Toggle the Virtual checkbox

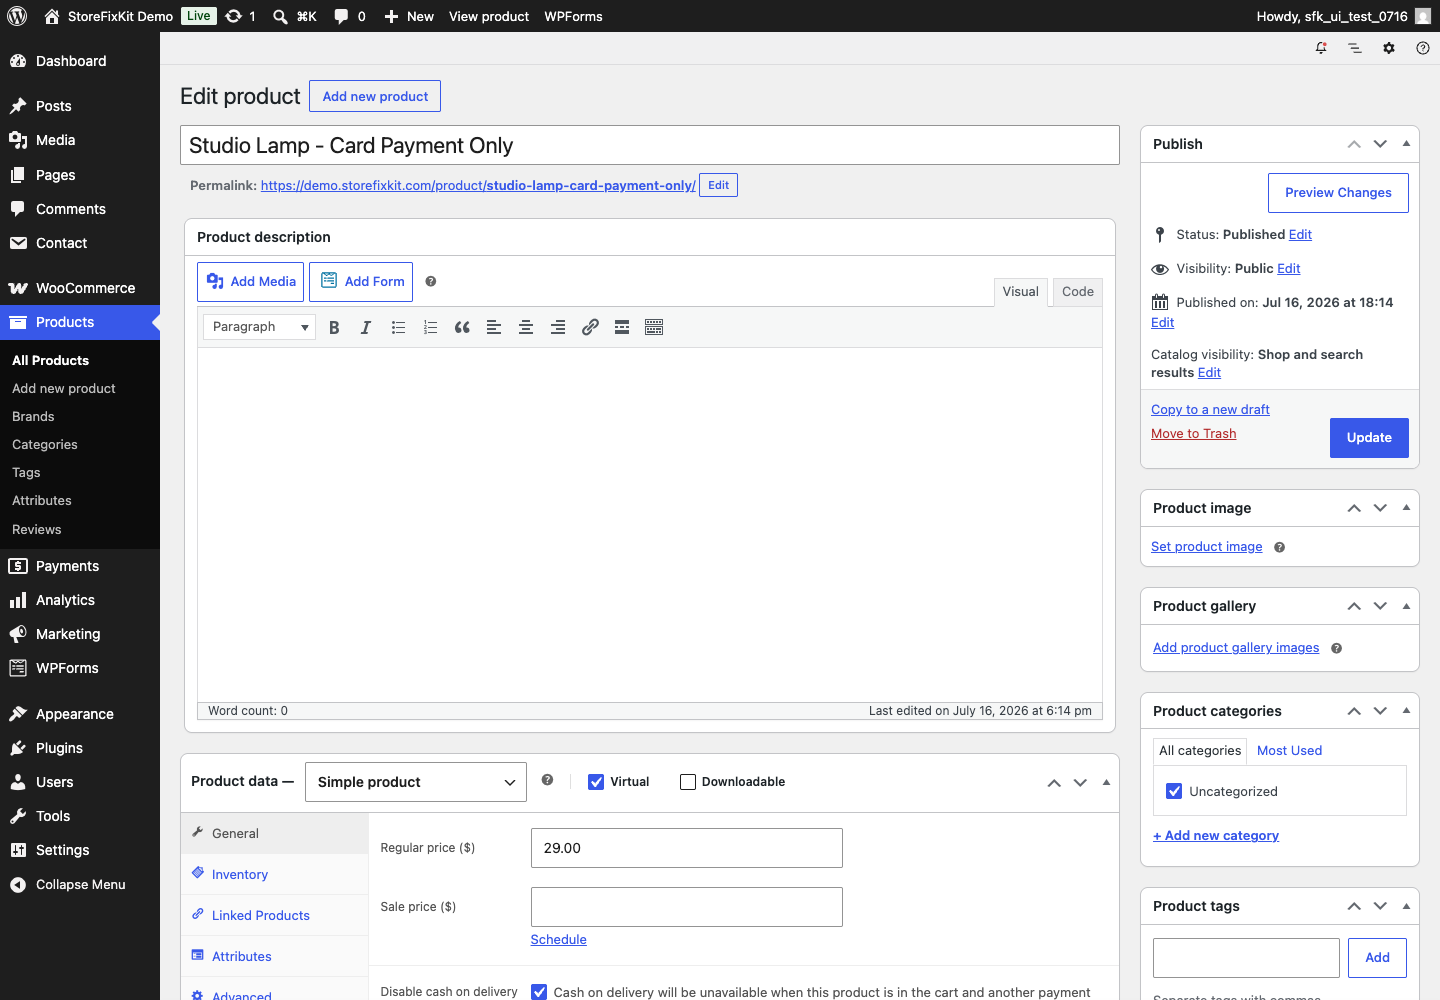596,782
